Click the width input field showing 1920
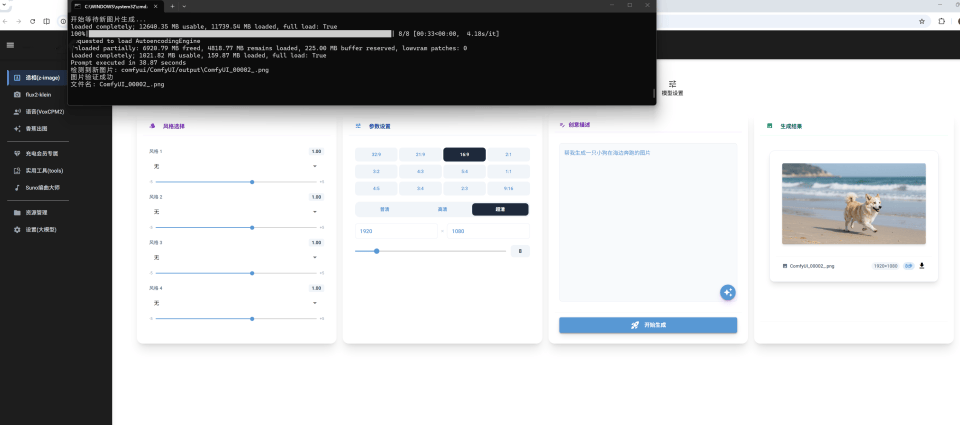Screen dimensions: 960x425 point(396,231)
